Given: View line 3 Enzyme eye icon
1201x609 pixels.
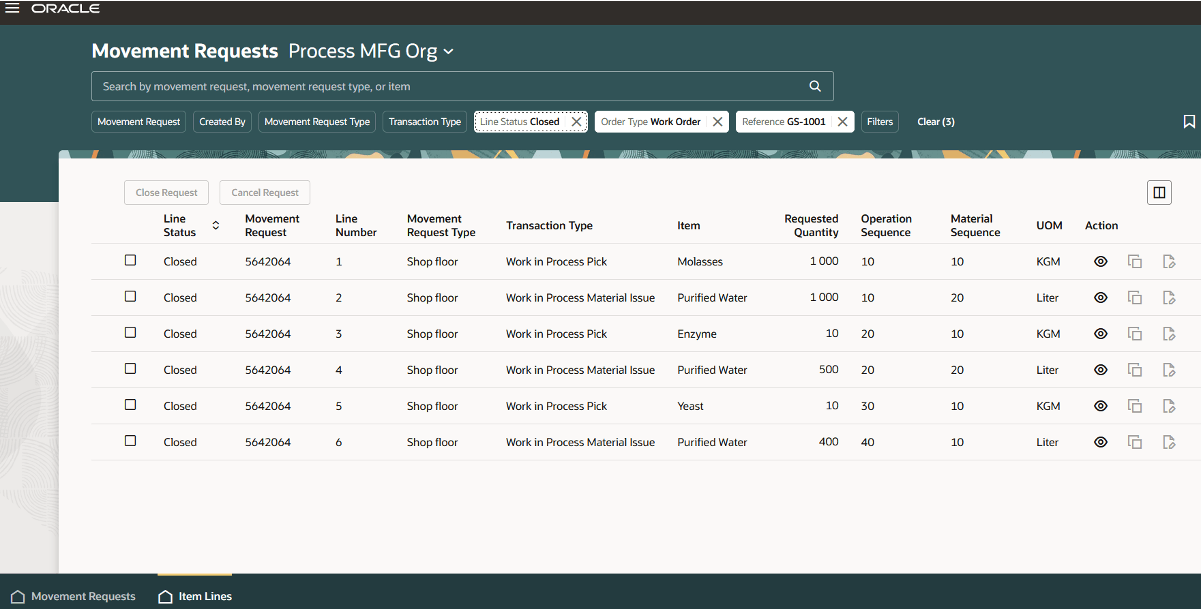Looking at the screenshot, I should click(x=1101, y=334).
